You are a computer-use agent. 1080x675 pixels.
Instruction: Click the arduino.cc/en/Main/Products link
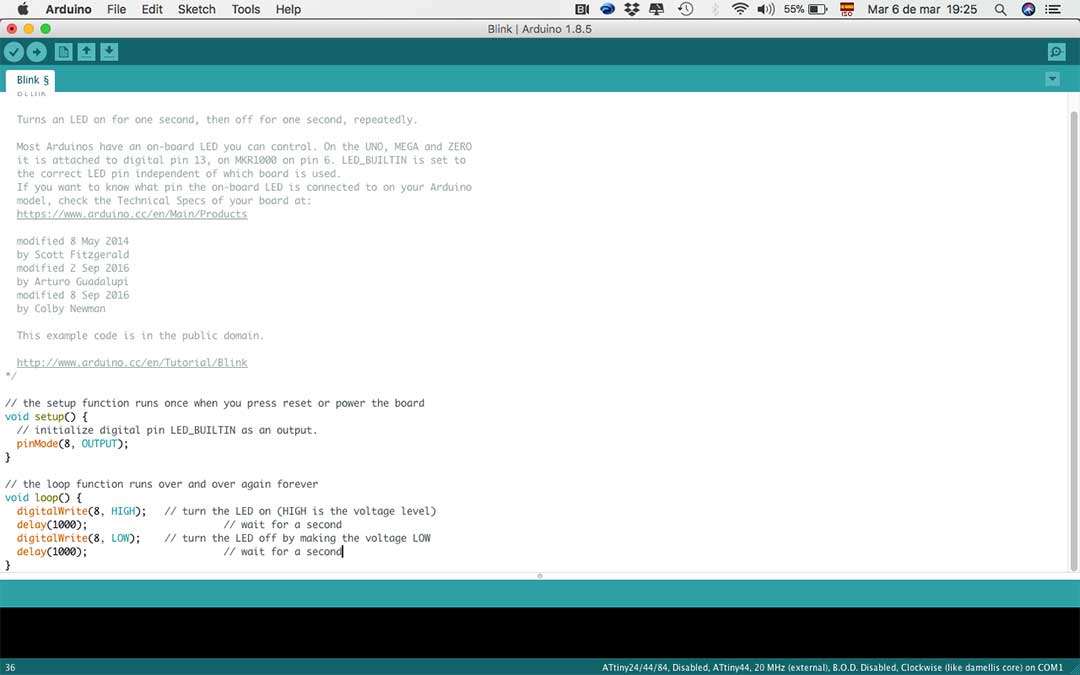point(132,214)
